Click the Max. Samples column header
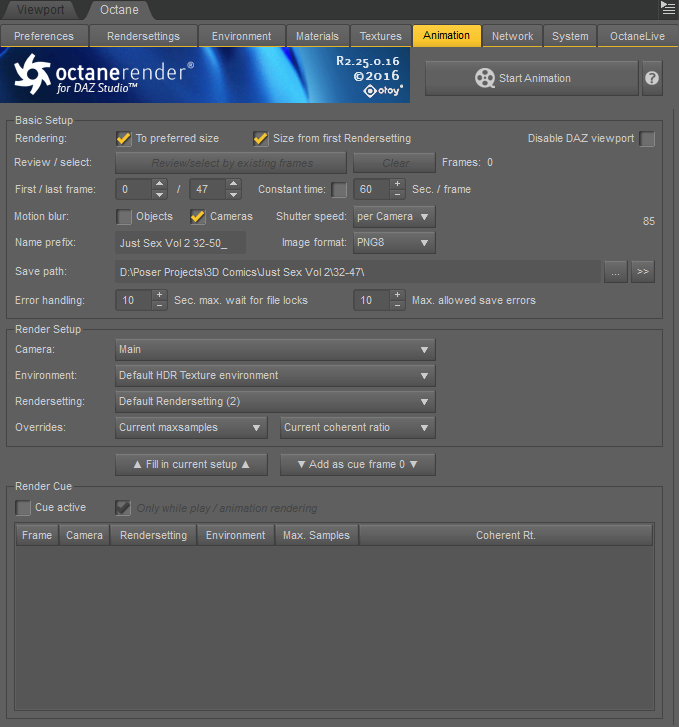The image size is (679, 727). [x=316, y=535]
